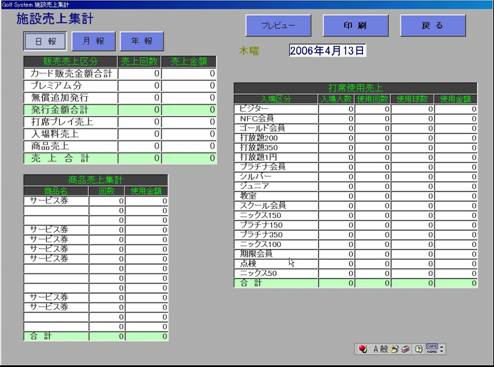Open the IME language bar options arrows
494x367 pixels.
[442, 349]
